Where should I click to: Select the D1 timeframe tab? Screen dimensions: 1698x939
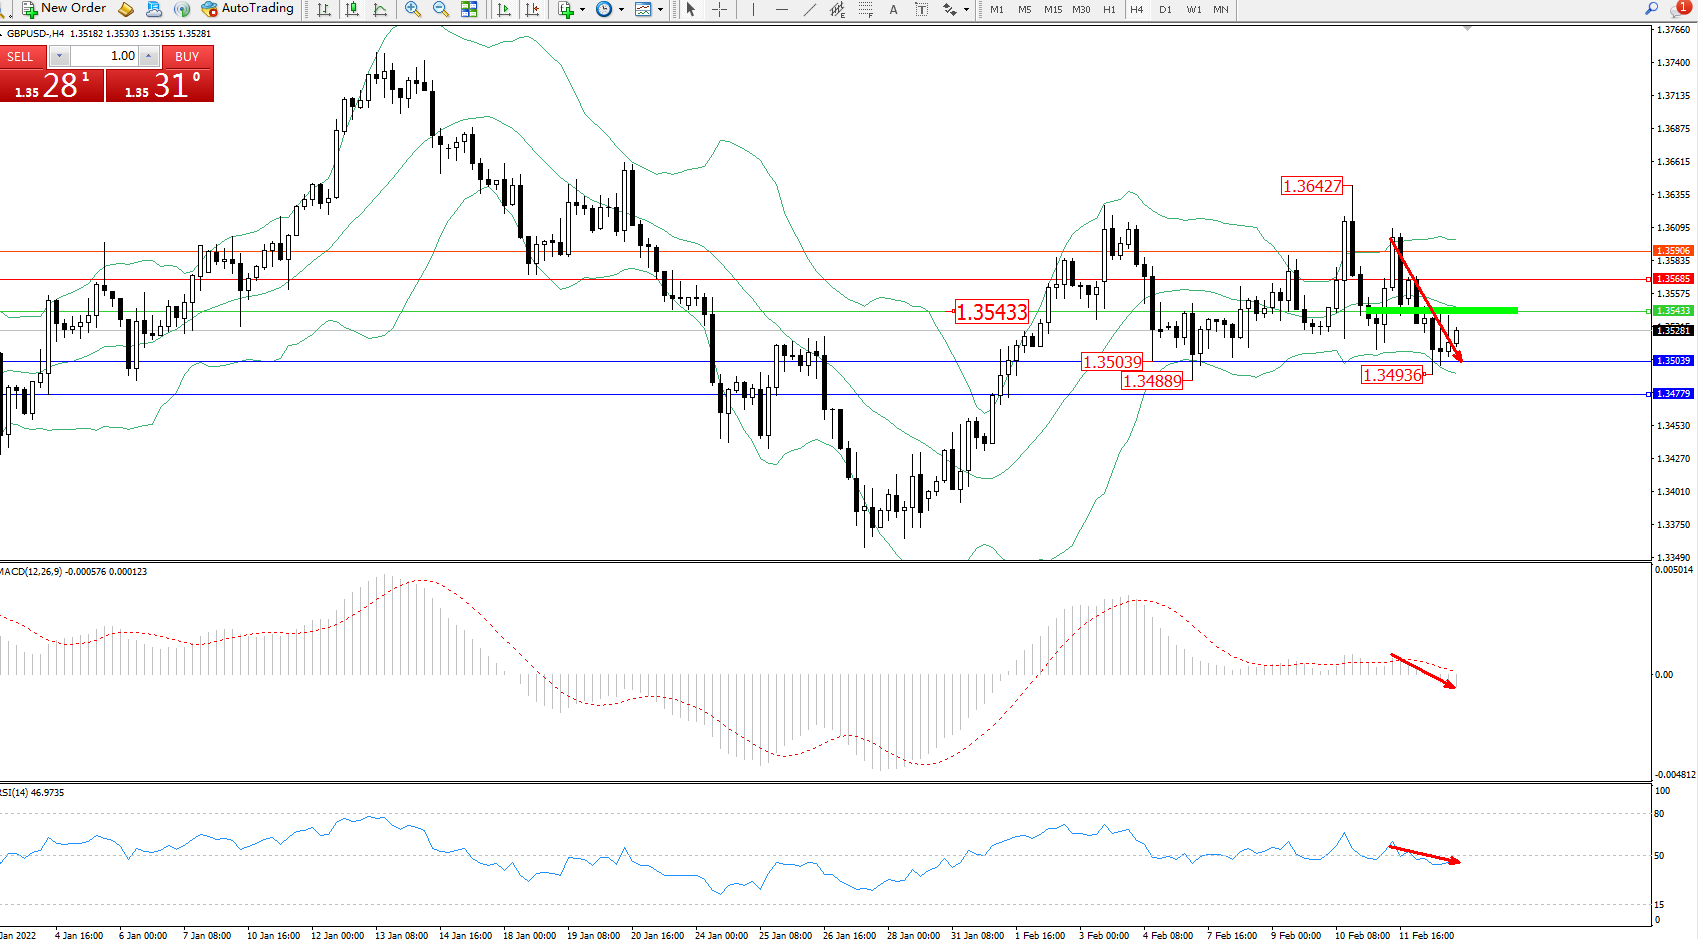[1165, 9]
